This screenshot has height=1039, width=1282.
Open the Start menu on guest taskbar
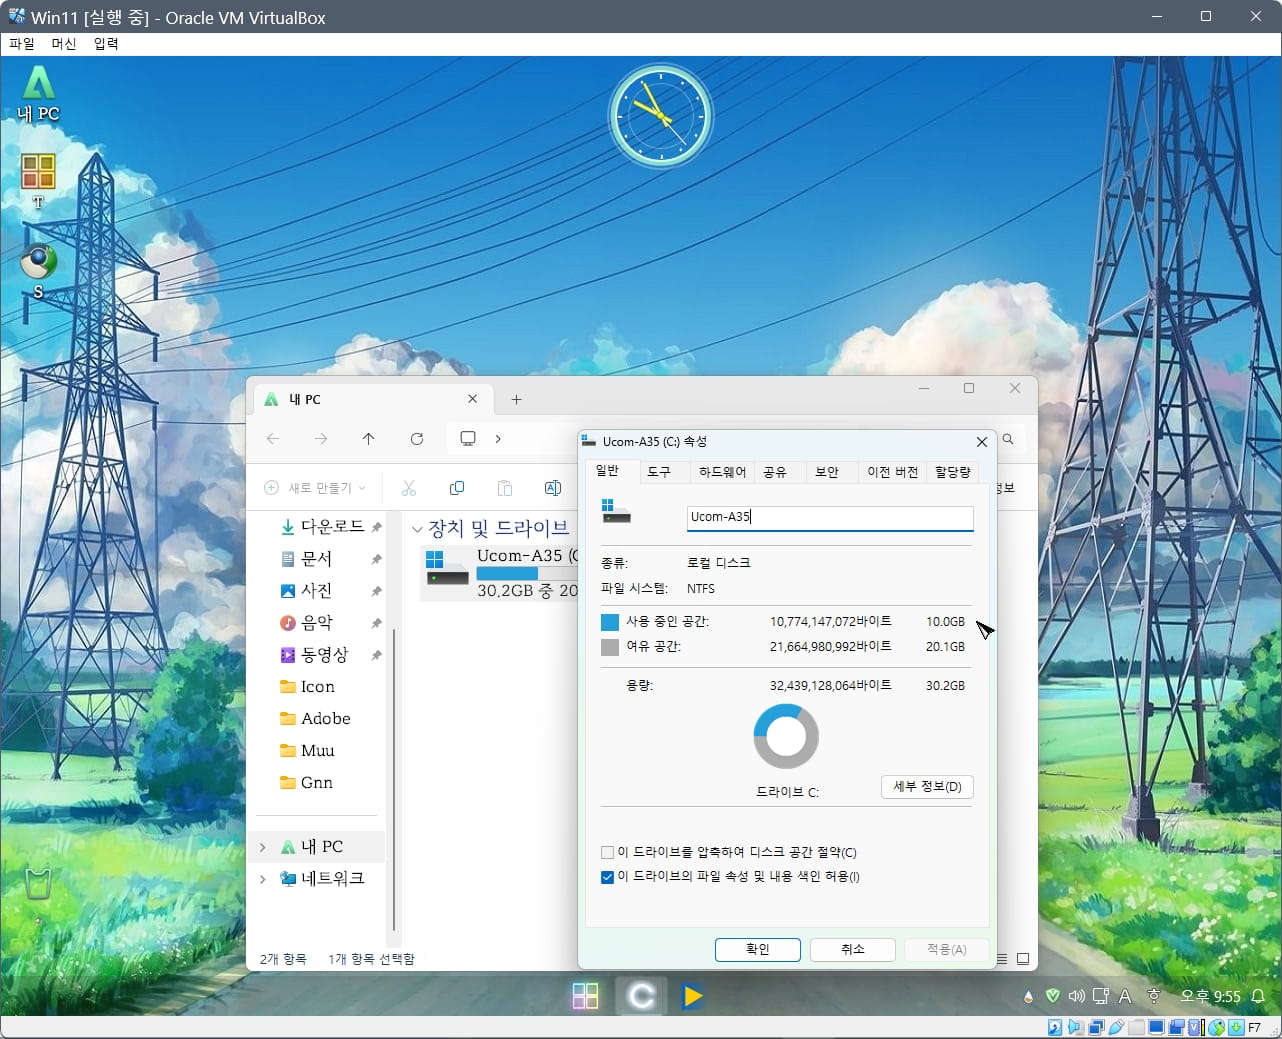pyautogui.click(x=586, y=996)
